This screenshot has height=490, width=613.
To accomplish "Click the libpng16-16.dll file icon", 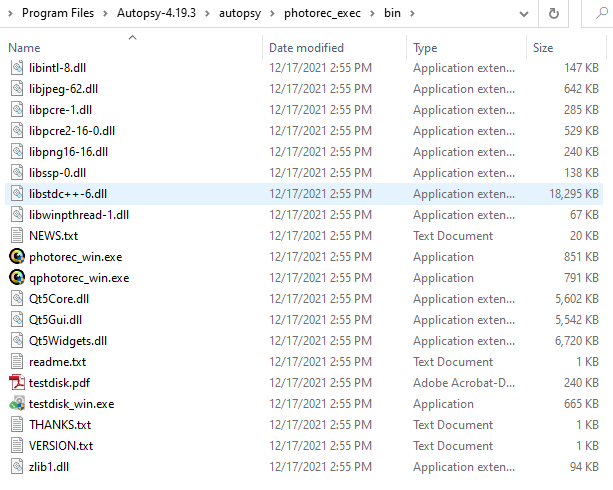I will point(17,152).
